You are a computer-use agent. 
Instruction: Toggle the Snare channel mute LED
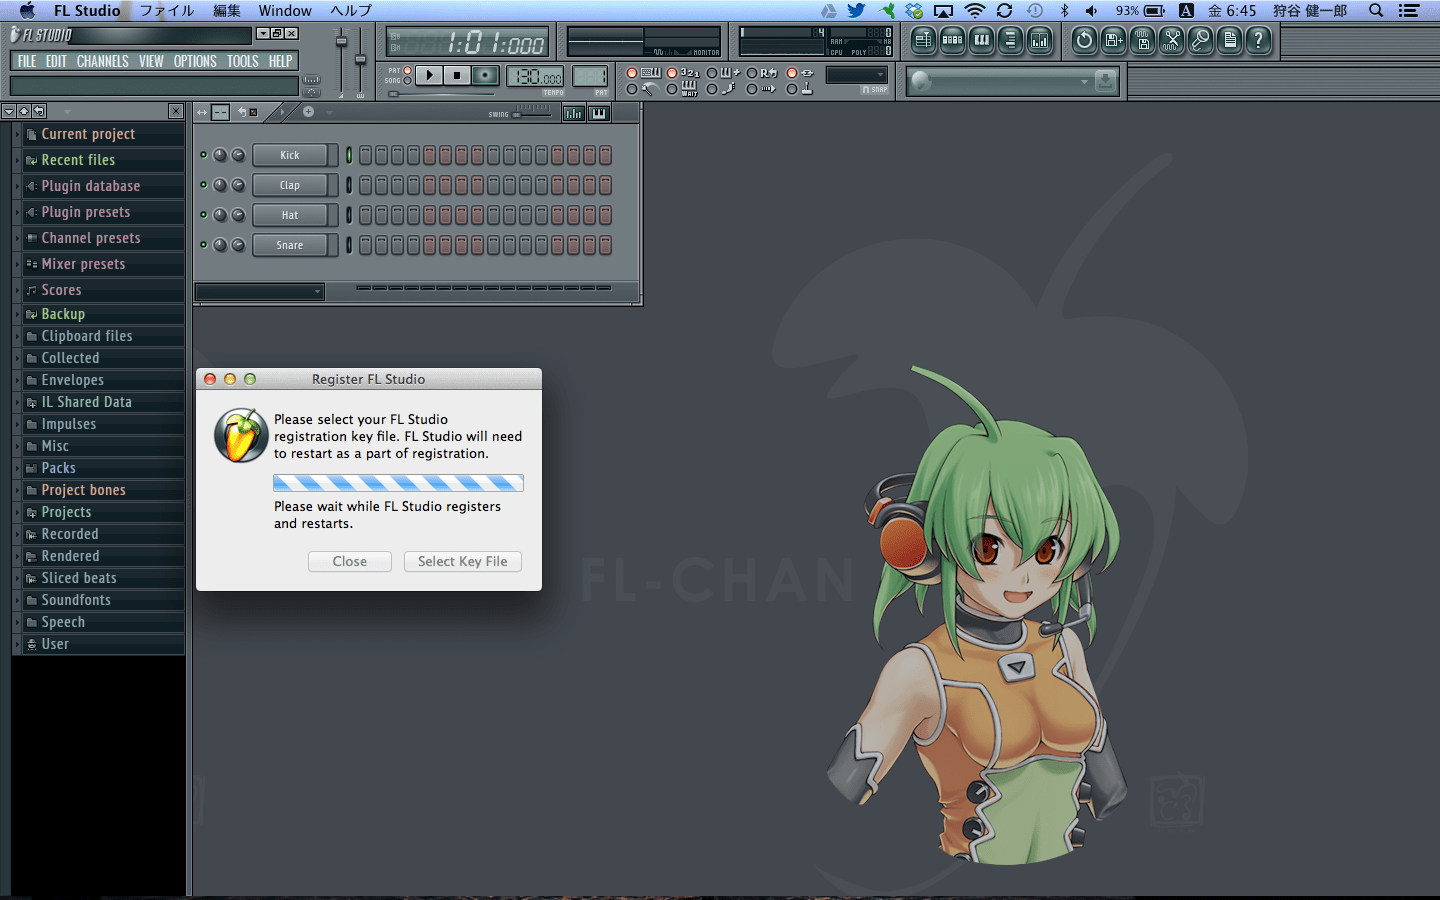pos(204,245)
